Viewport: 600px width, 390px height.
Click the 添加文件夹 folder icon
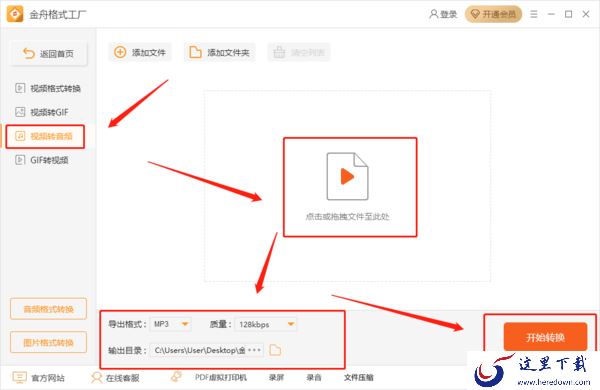tap(195, 52)
